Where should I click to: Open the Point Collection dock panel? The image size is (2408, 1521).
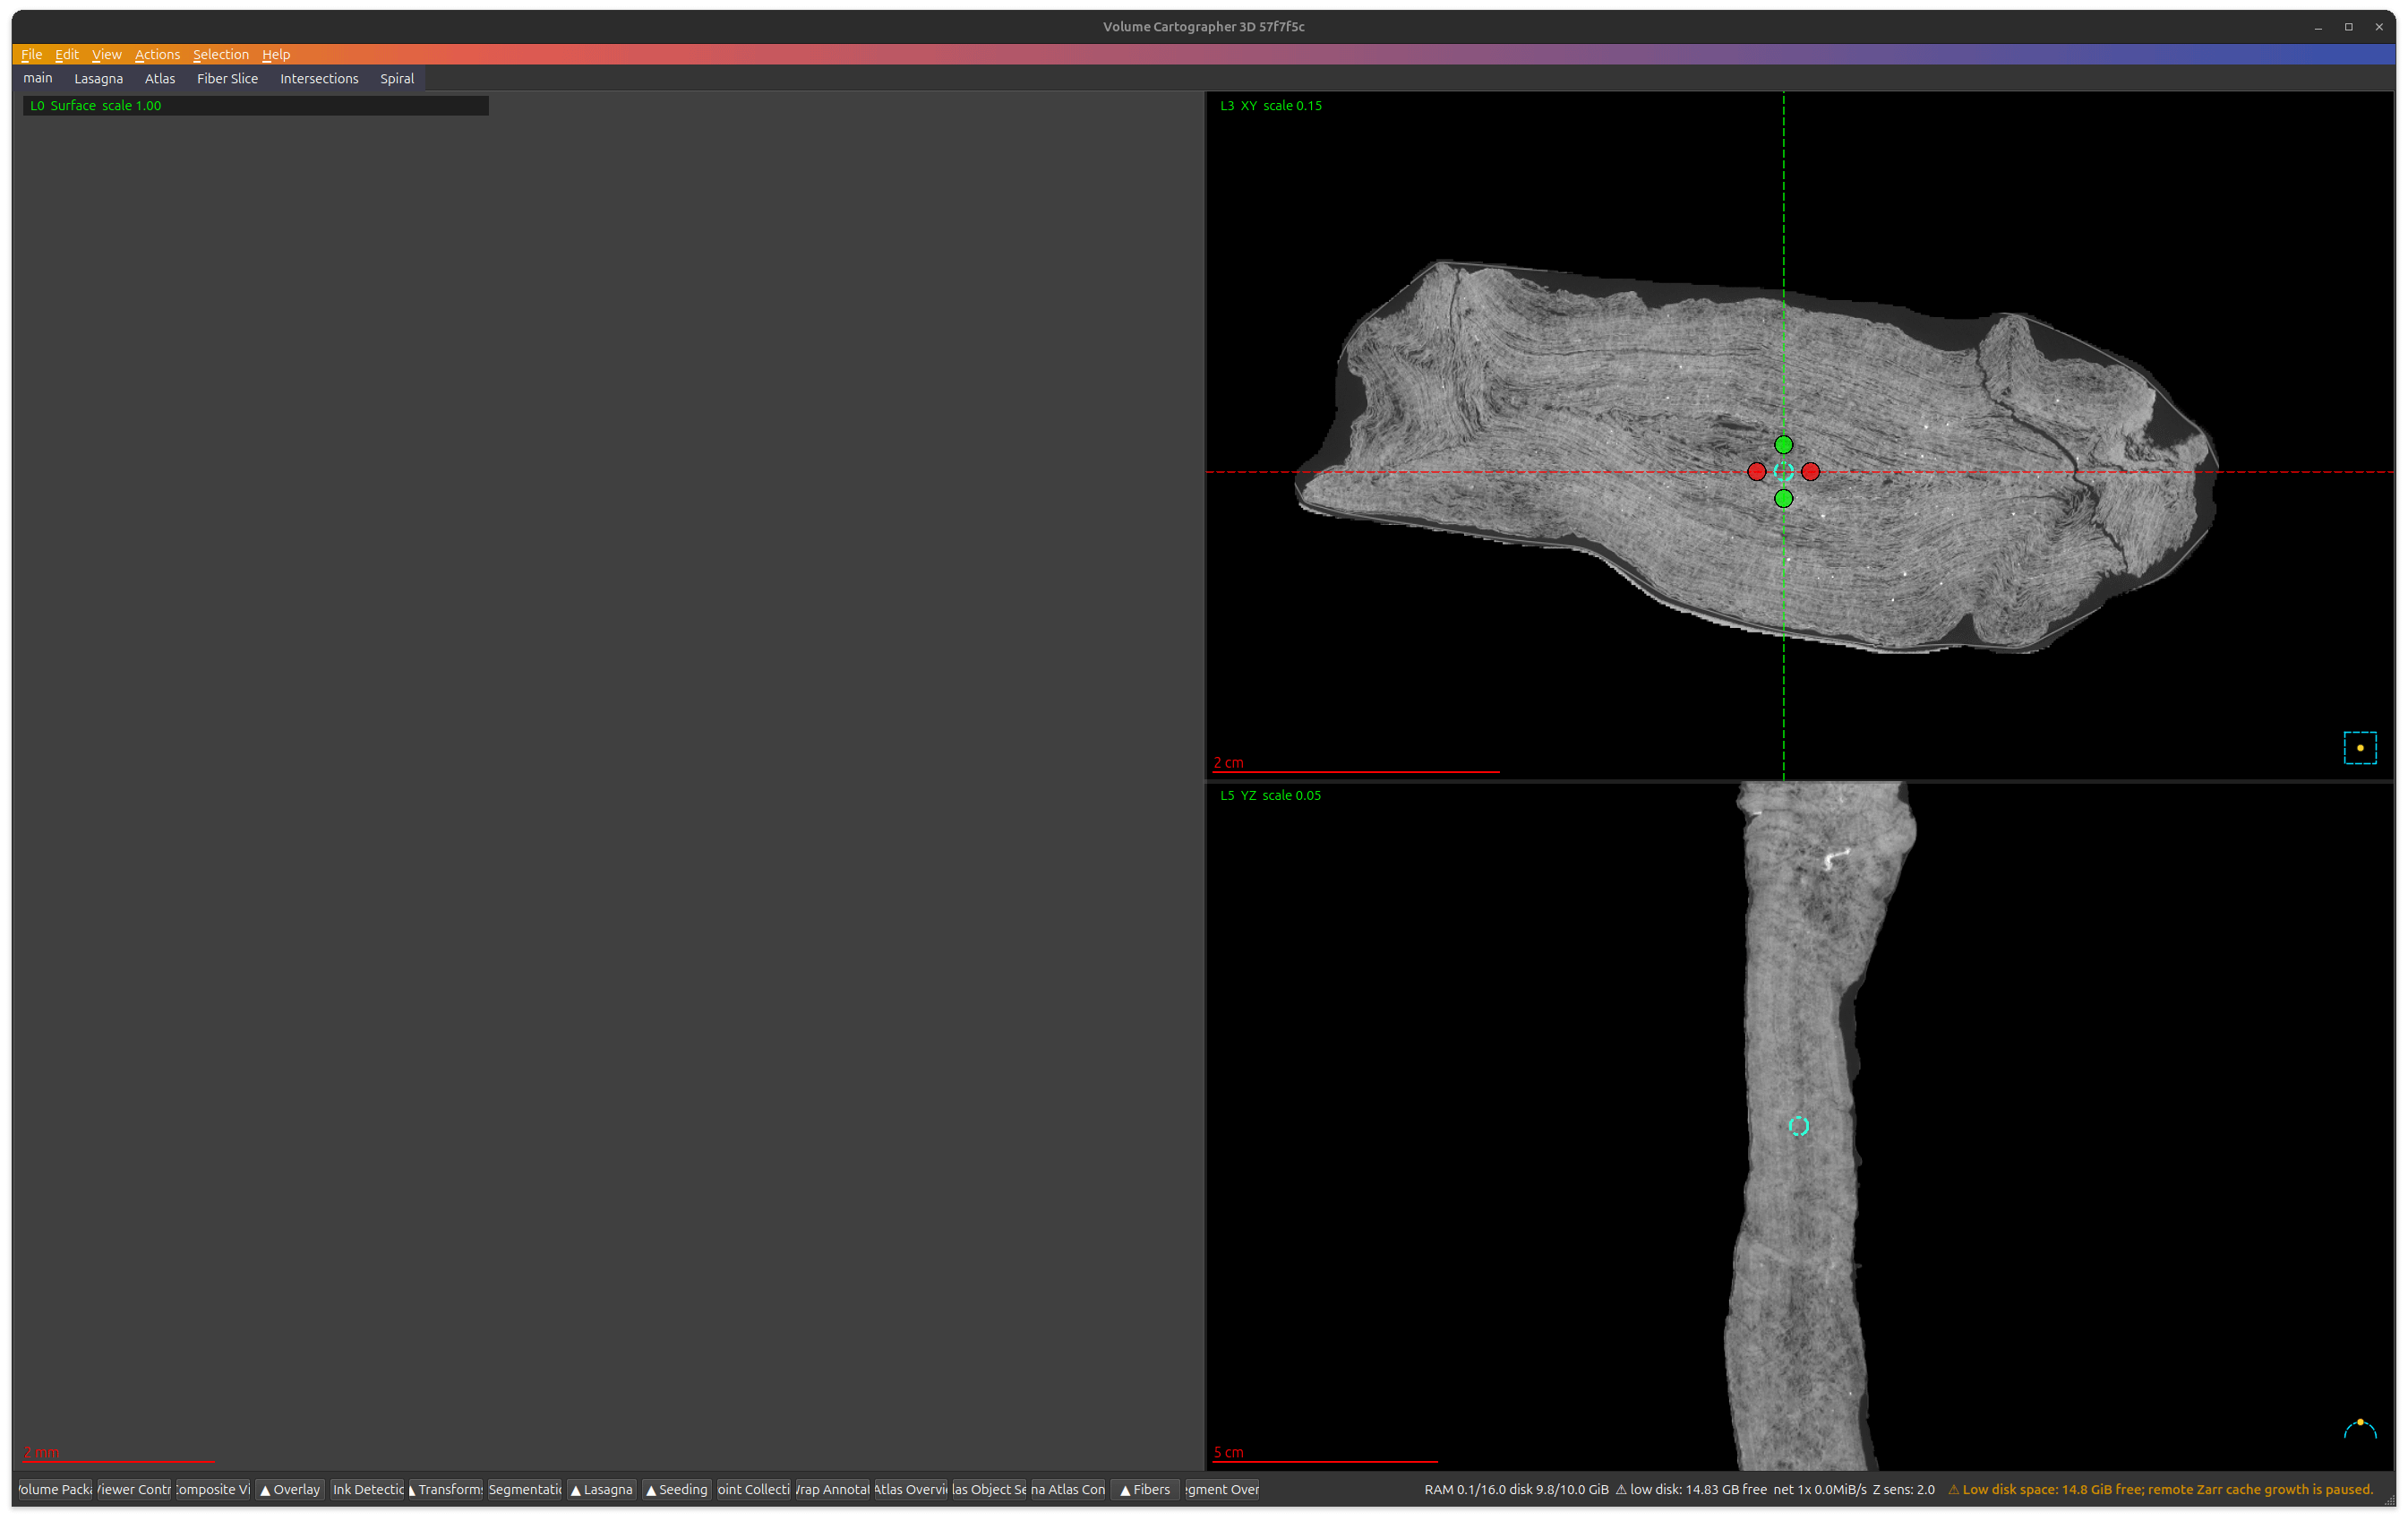[x=753, y=1489]
